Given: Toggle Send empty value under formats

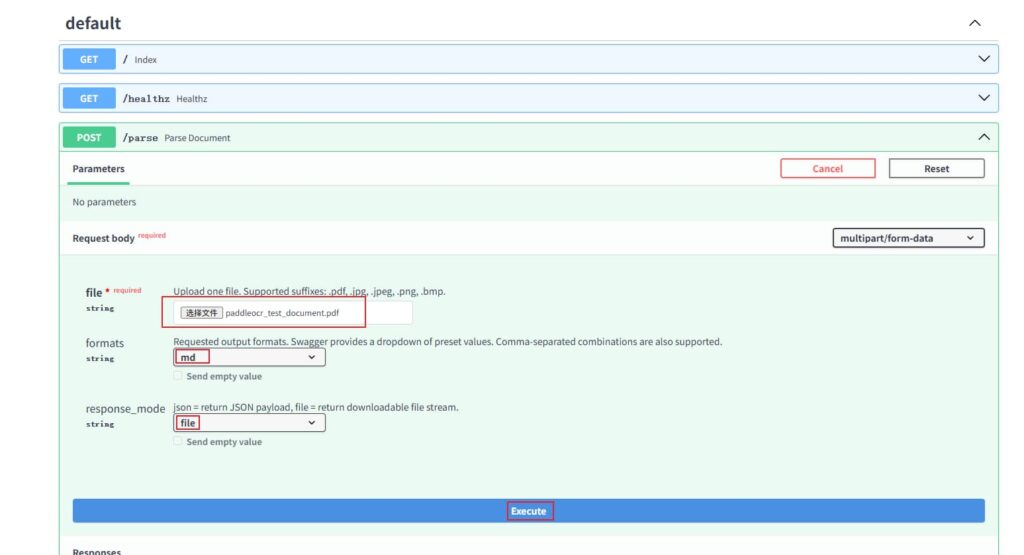Looking at the screenshot, I should point(179,377).
